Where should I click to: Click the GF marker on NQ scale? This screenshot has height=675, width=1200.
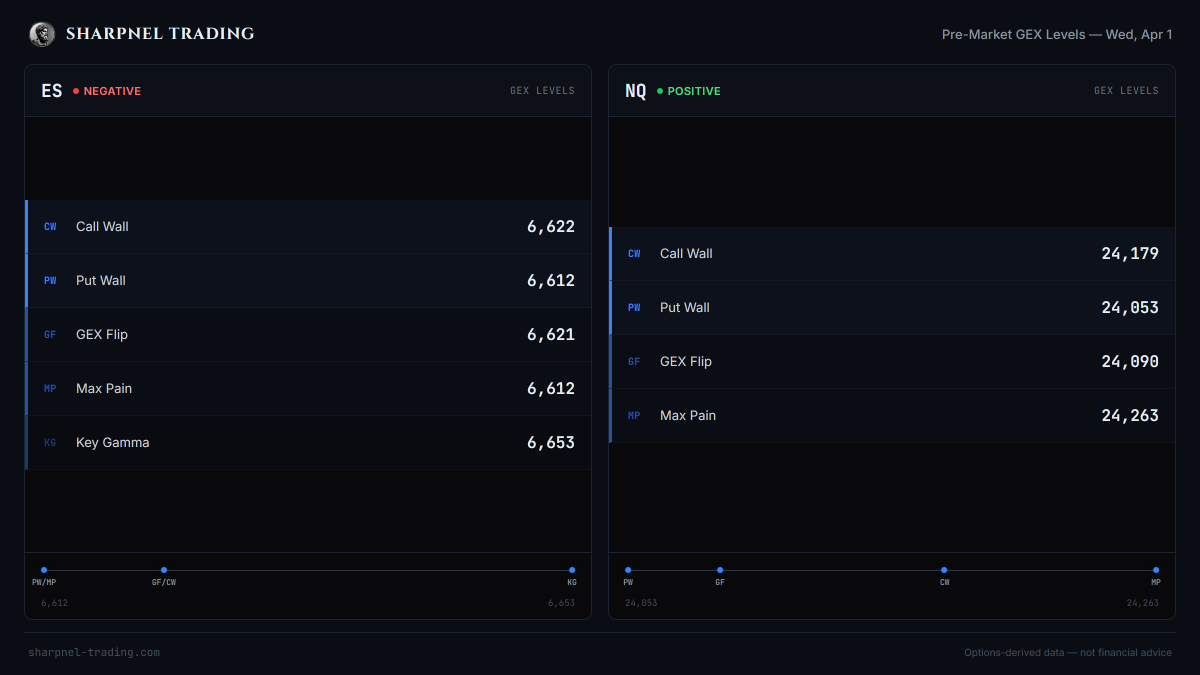(x=720, y=570)
